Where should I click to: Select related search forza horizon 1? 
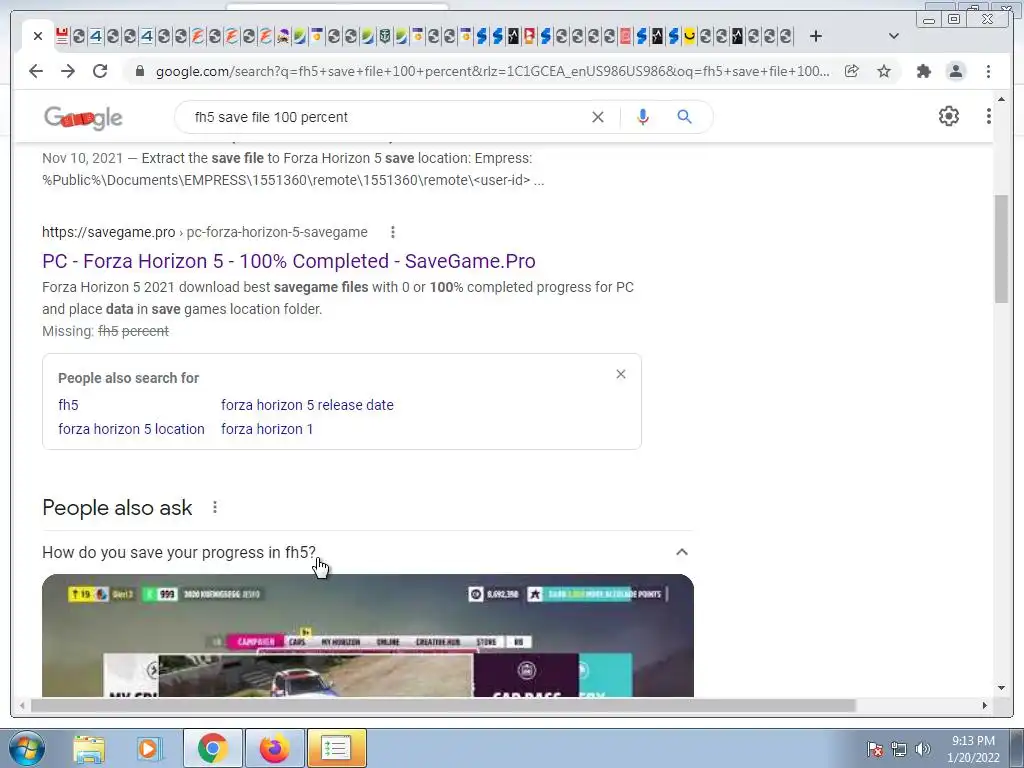266,429
